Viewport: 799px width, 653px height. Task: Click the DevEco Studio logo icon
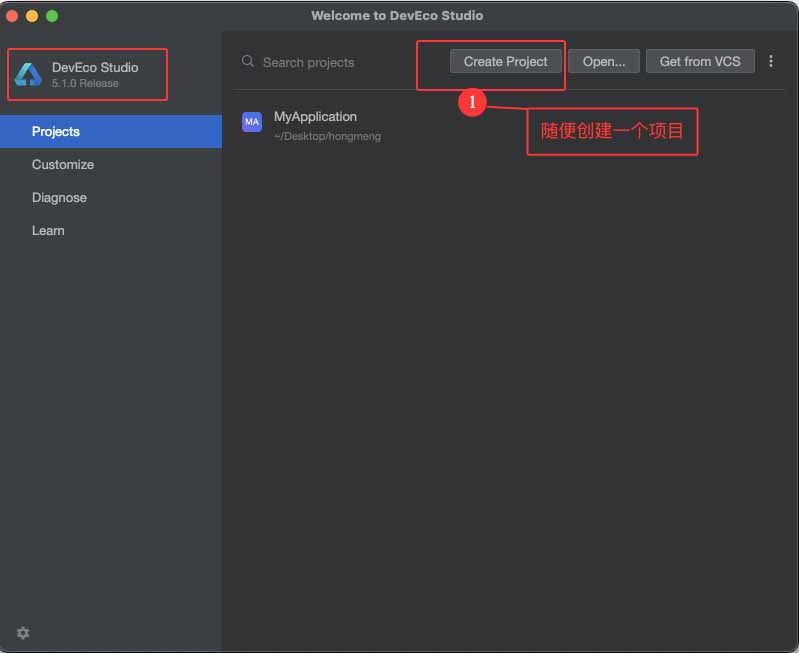28,74
